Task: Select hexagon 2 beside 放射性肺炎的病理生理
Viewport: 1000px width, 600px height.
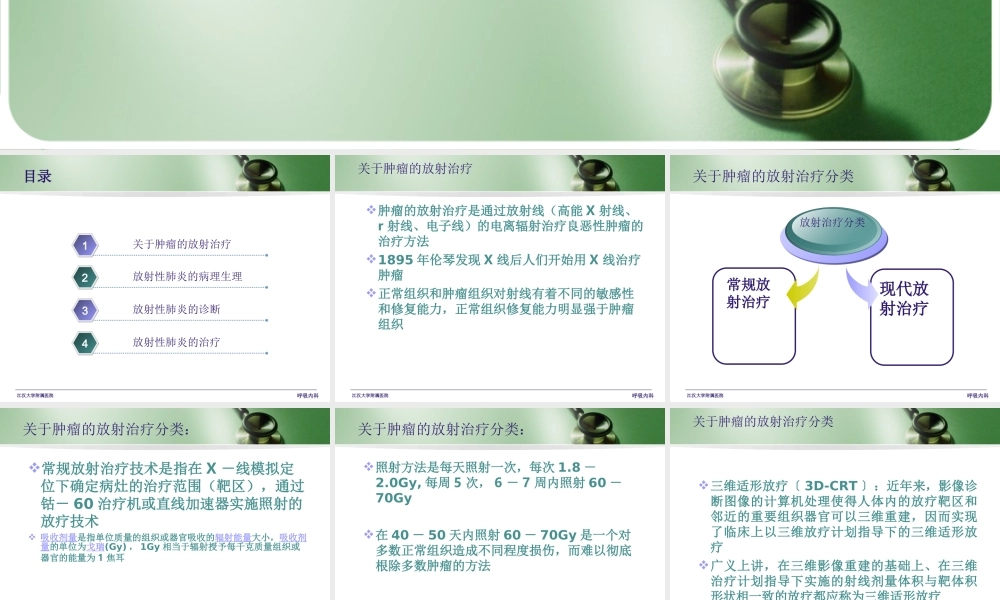Action: [x=86, y=276]
